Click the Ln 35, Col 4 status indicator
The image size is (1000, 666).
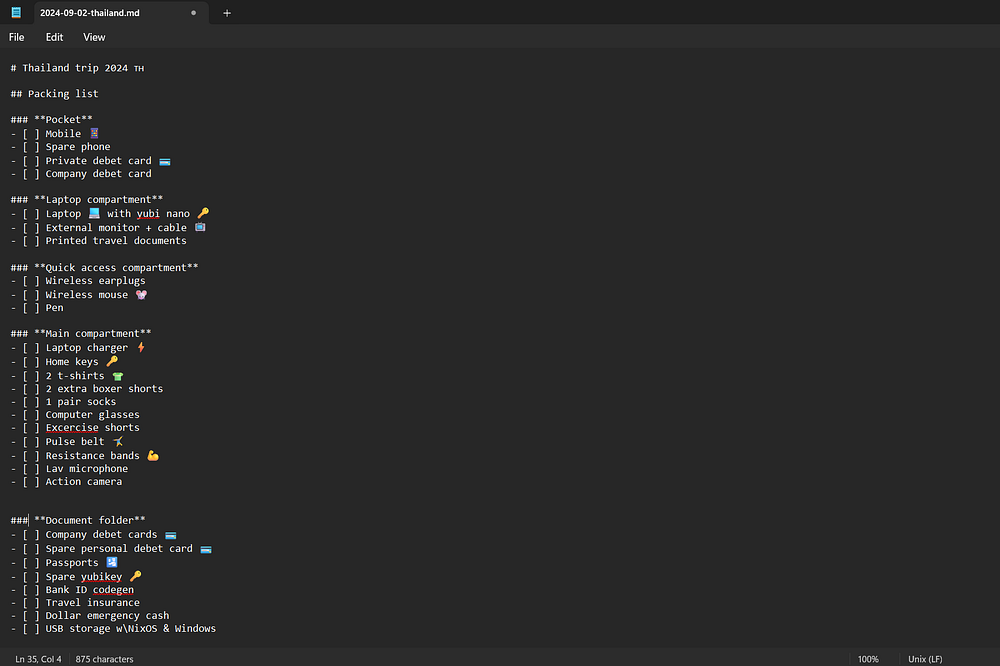coord(38,659)
